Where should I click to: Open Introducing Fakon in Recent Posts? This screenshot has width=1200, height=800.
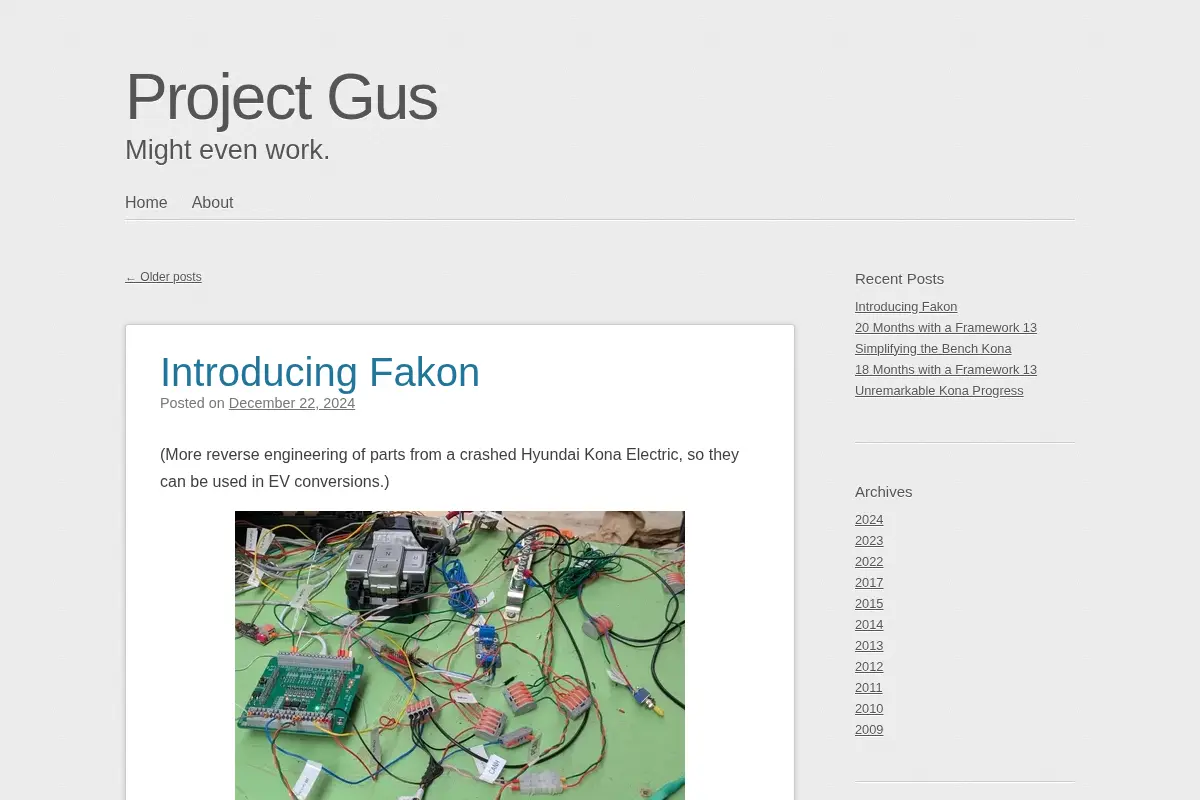pos(906,306)
